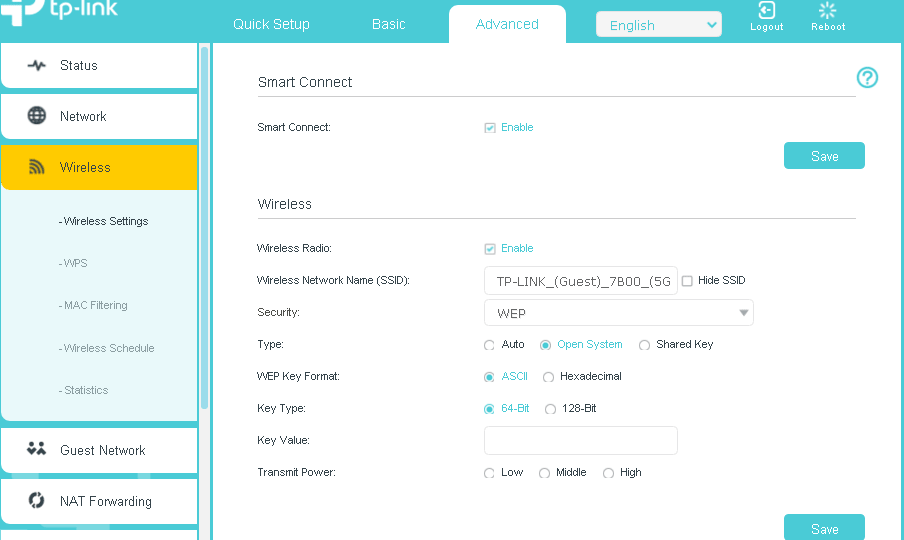Click the Guest Network people icon
Viewport: 904px width, 540px height.
coord(37,449)
